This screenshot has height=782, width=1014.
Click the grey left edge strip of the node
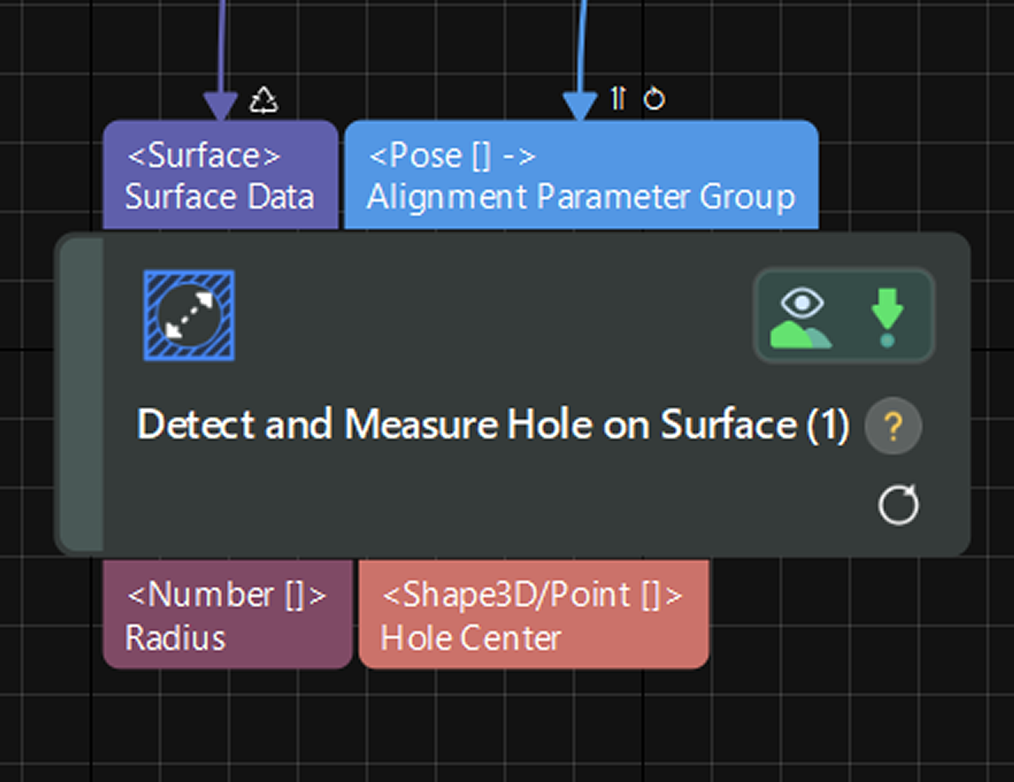point(82,394)
